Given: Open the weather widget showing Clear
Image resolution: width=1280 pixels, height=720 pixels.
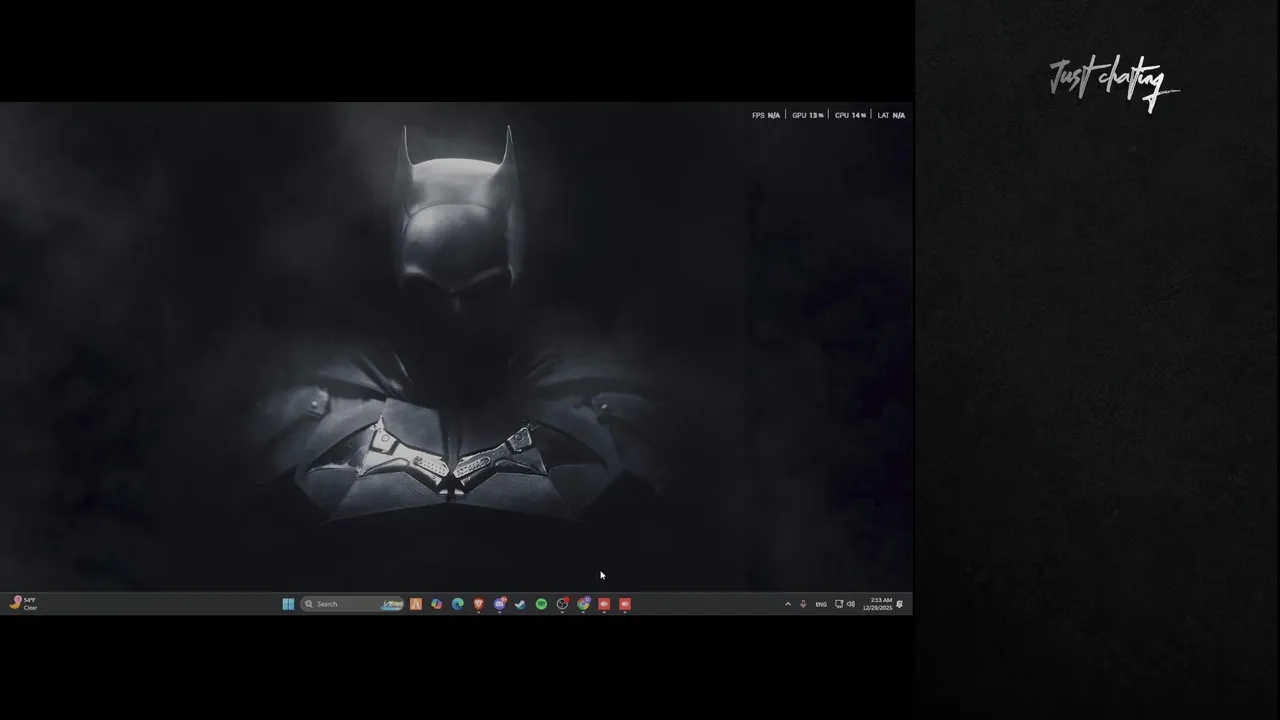Looking at the screenshot, I should coord(24,604).
